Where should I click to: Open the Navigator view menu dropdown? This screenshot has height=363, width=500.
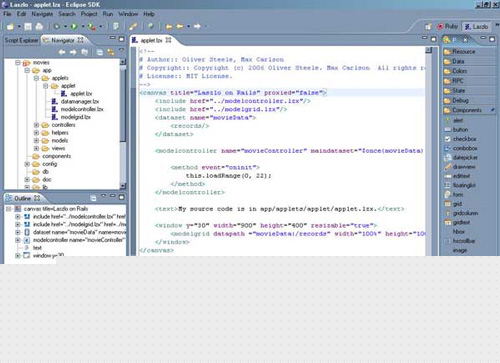click(x=121, y=50)
